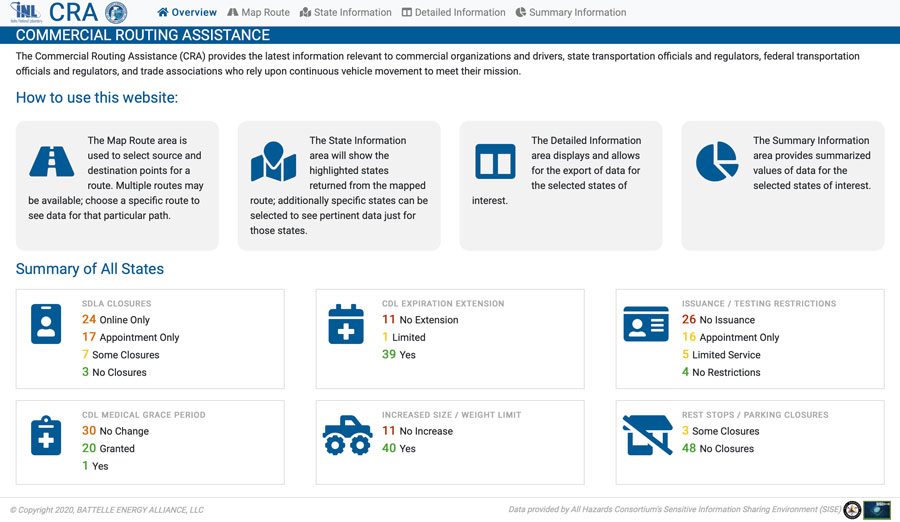
Task: Click the map marker State Information icon
Action: pos(273,162)
